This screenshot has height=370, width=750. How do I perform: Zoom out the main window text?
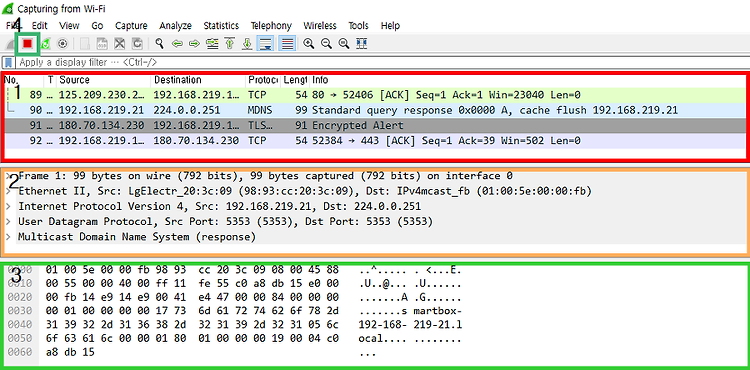pos(326,44)
